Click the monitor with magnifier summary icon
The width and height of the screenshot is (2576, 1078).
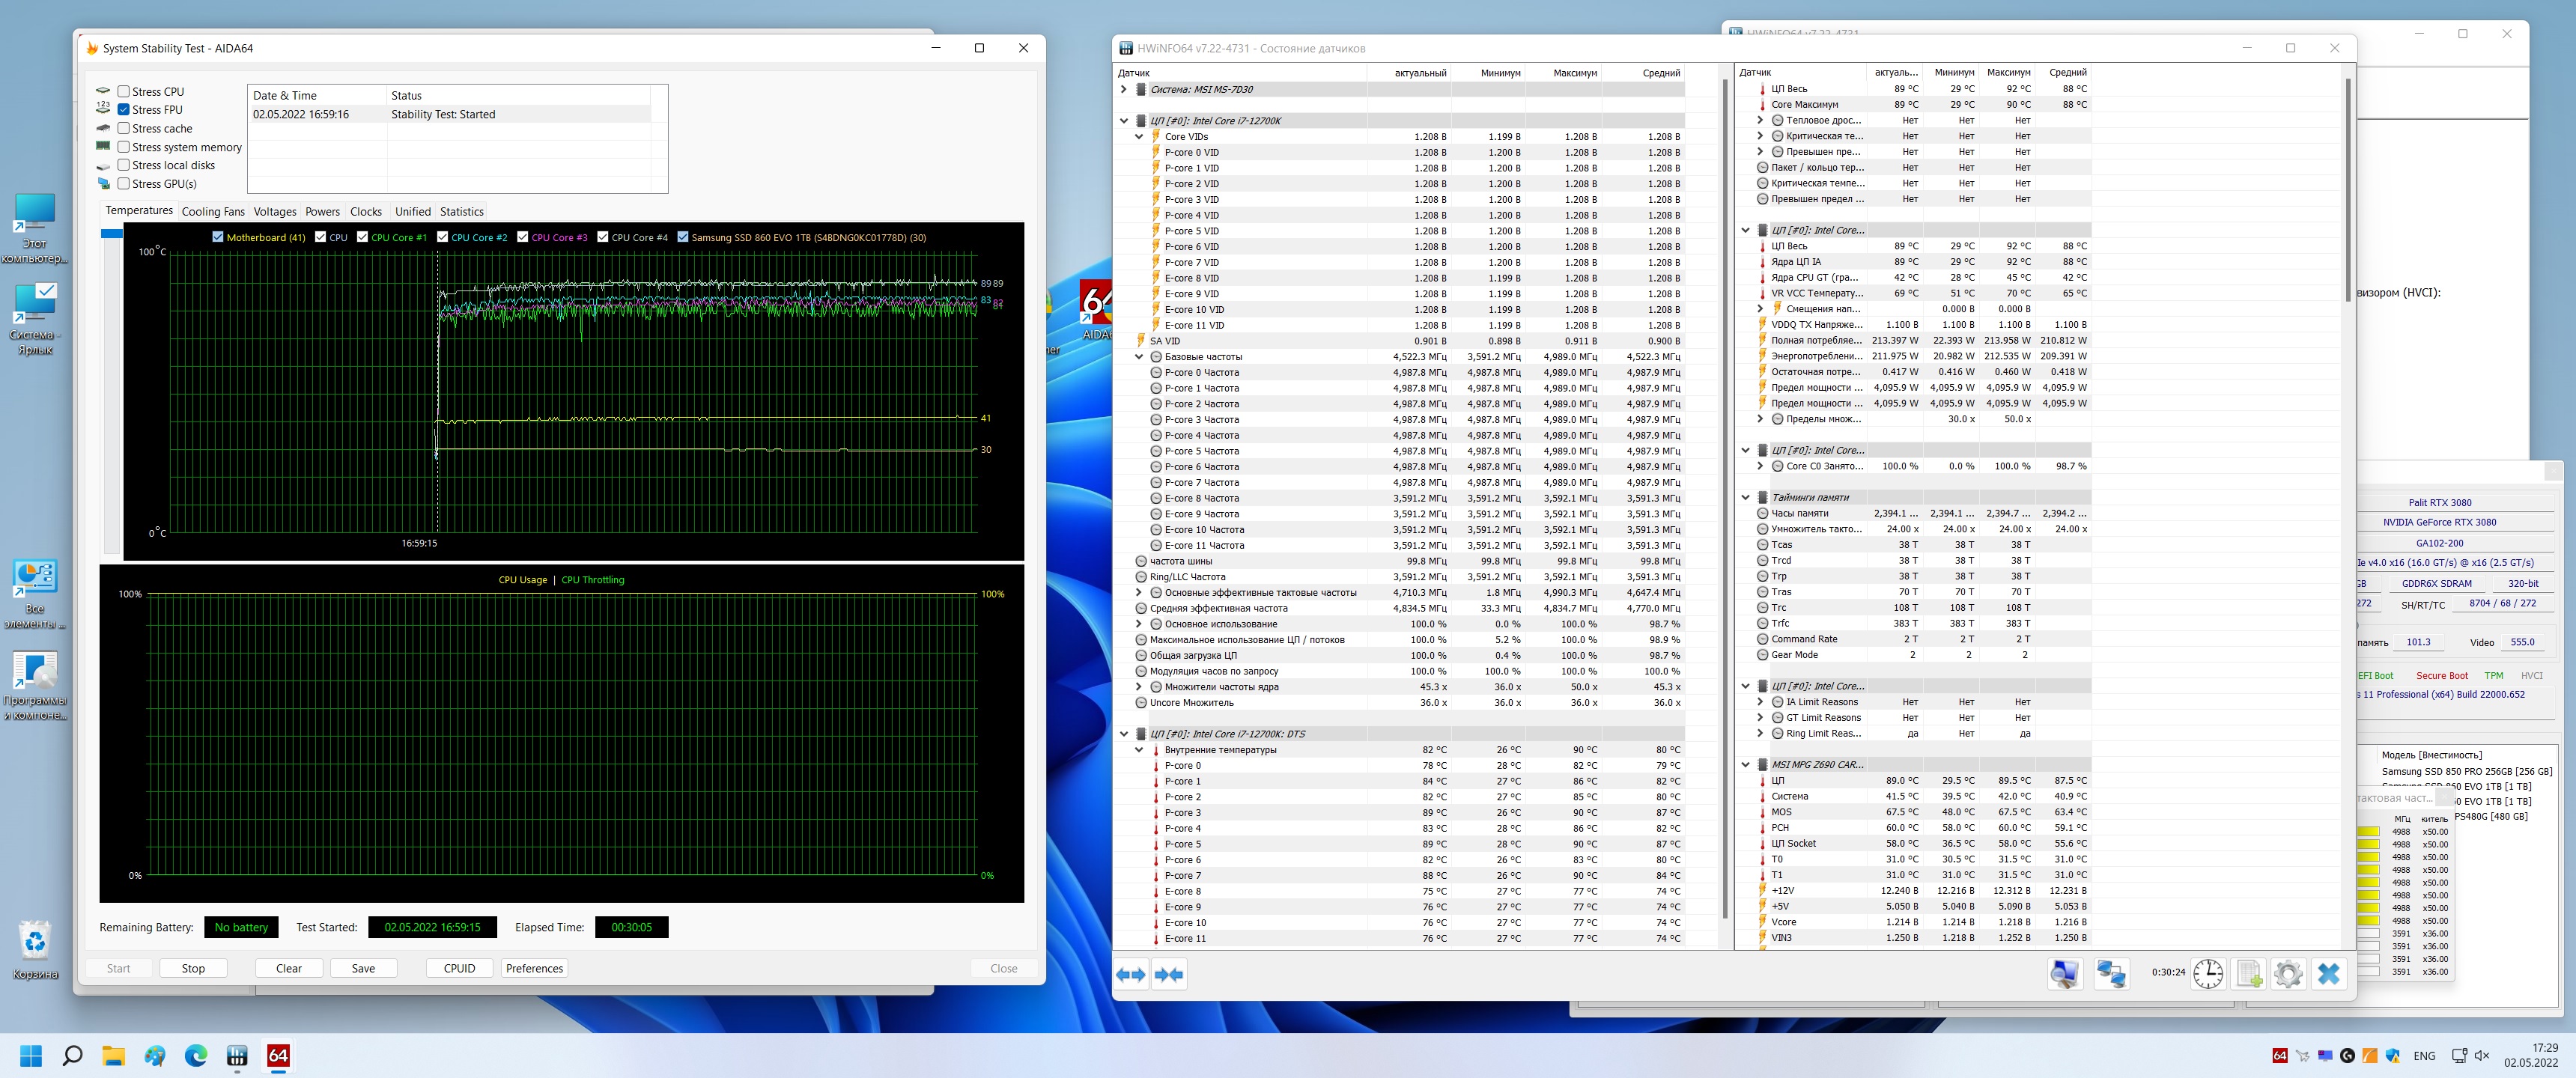[x=2065, y=973]
